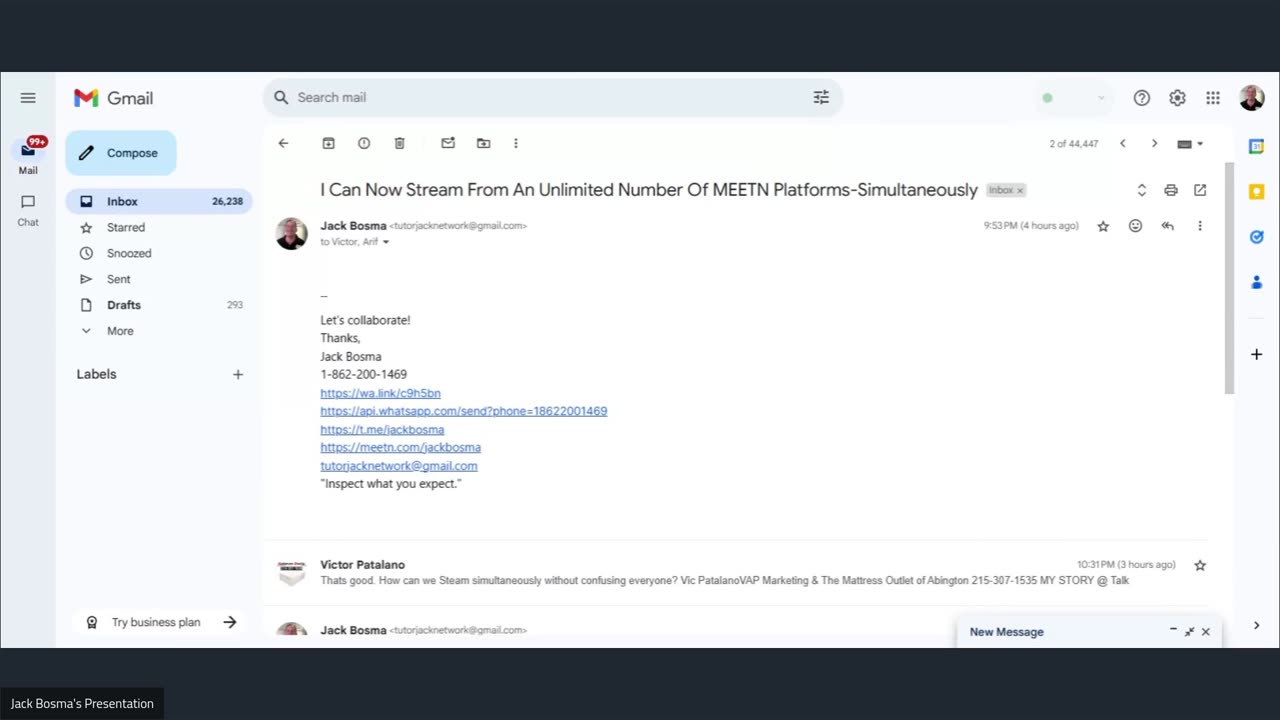Open the t.me/jackbosma link
Image resolution: width=1280 pixels, height=720 pixels.
(382, 429)
